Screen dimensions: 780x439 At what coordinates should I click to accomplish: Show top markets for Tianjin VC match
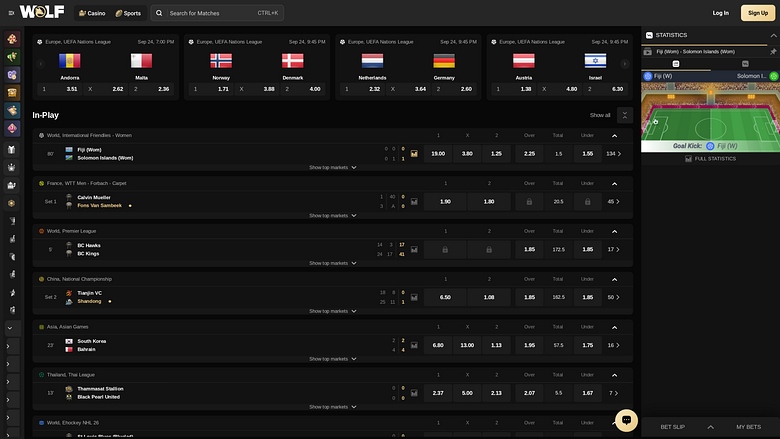[333, 311]
